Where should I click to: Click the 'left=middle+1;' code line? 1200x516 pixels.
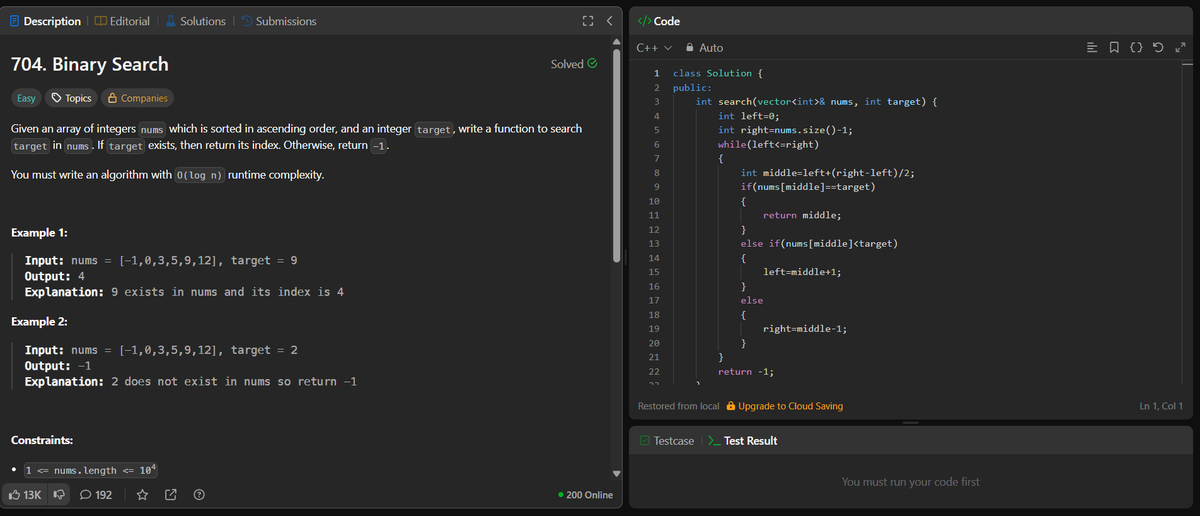802,272
